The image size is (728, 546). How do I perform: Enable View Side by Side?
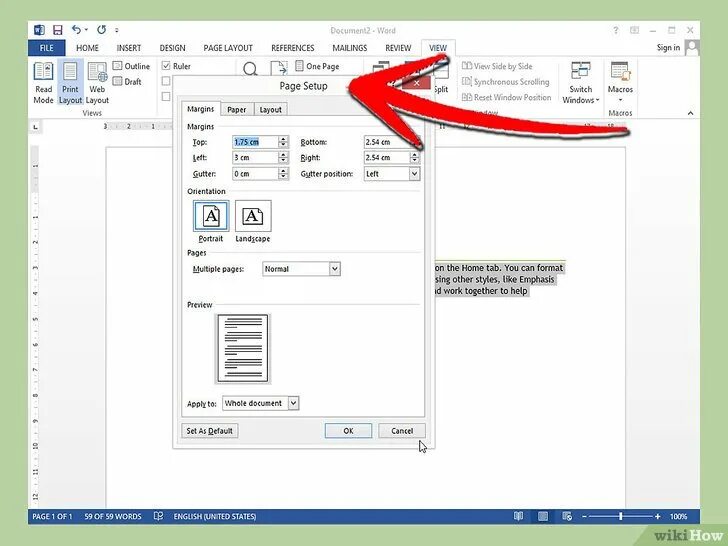pos(497,66)
